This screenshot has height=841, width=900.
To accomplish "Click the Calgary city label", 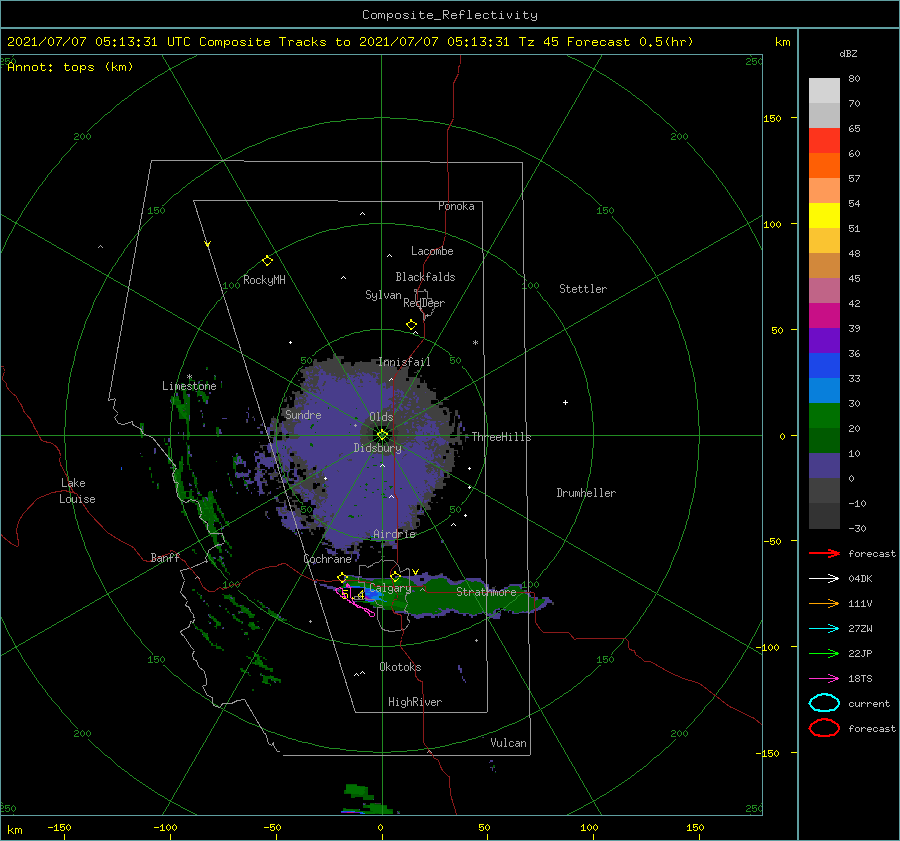I will 390,588.
